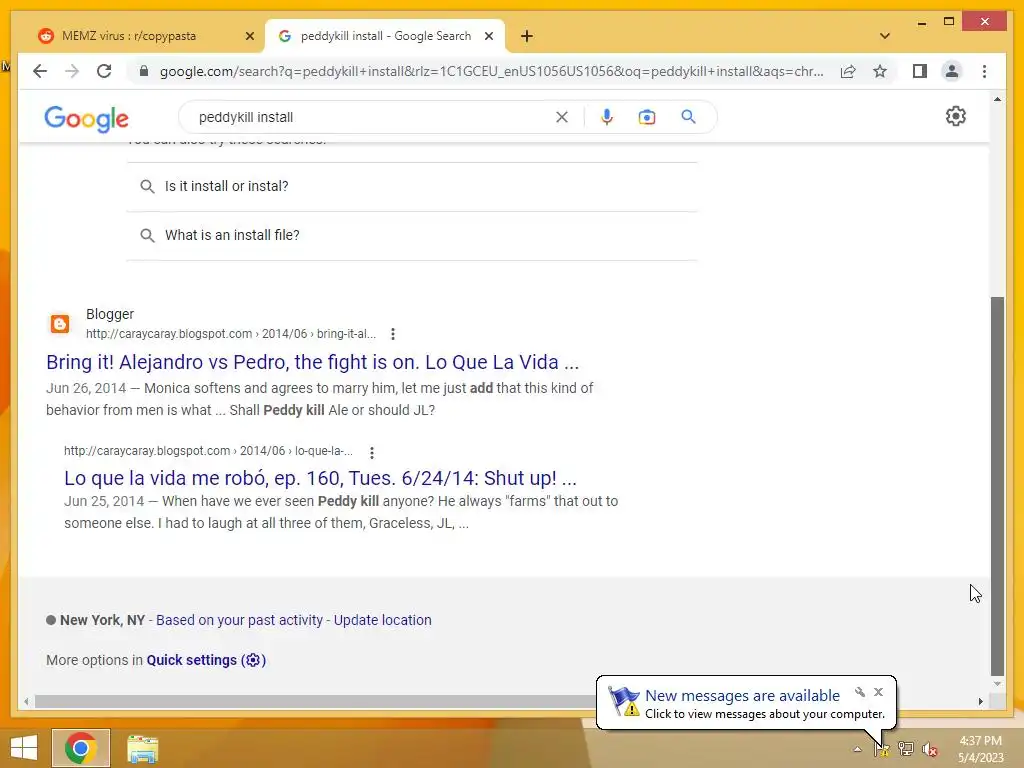Search by image with the camera icon
The width and height of the screenshot is (1024, 768).
[x=647, y=117]
